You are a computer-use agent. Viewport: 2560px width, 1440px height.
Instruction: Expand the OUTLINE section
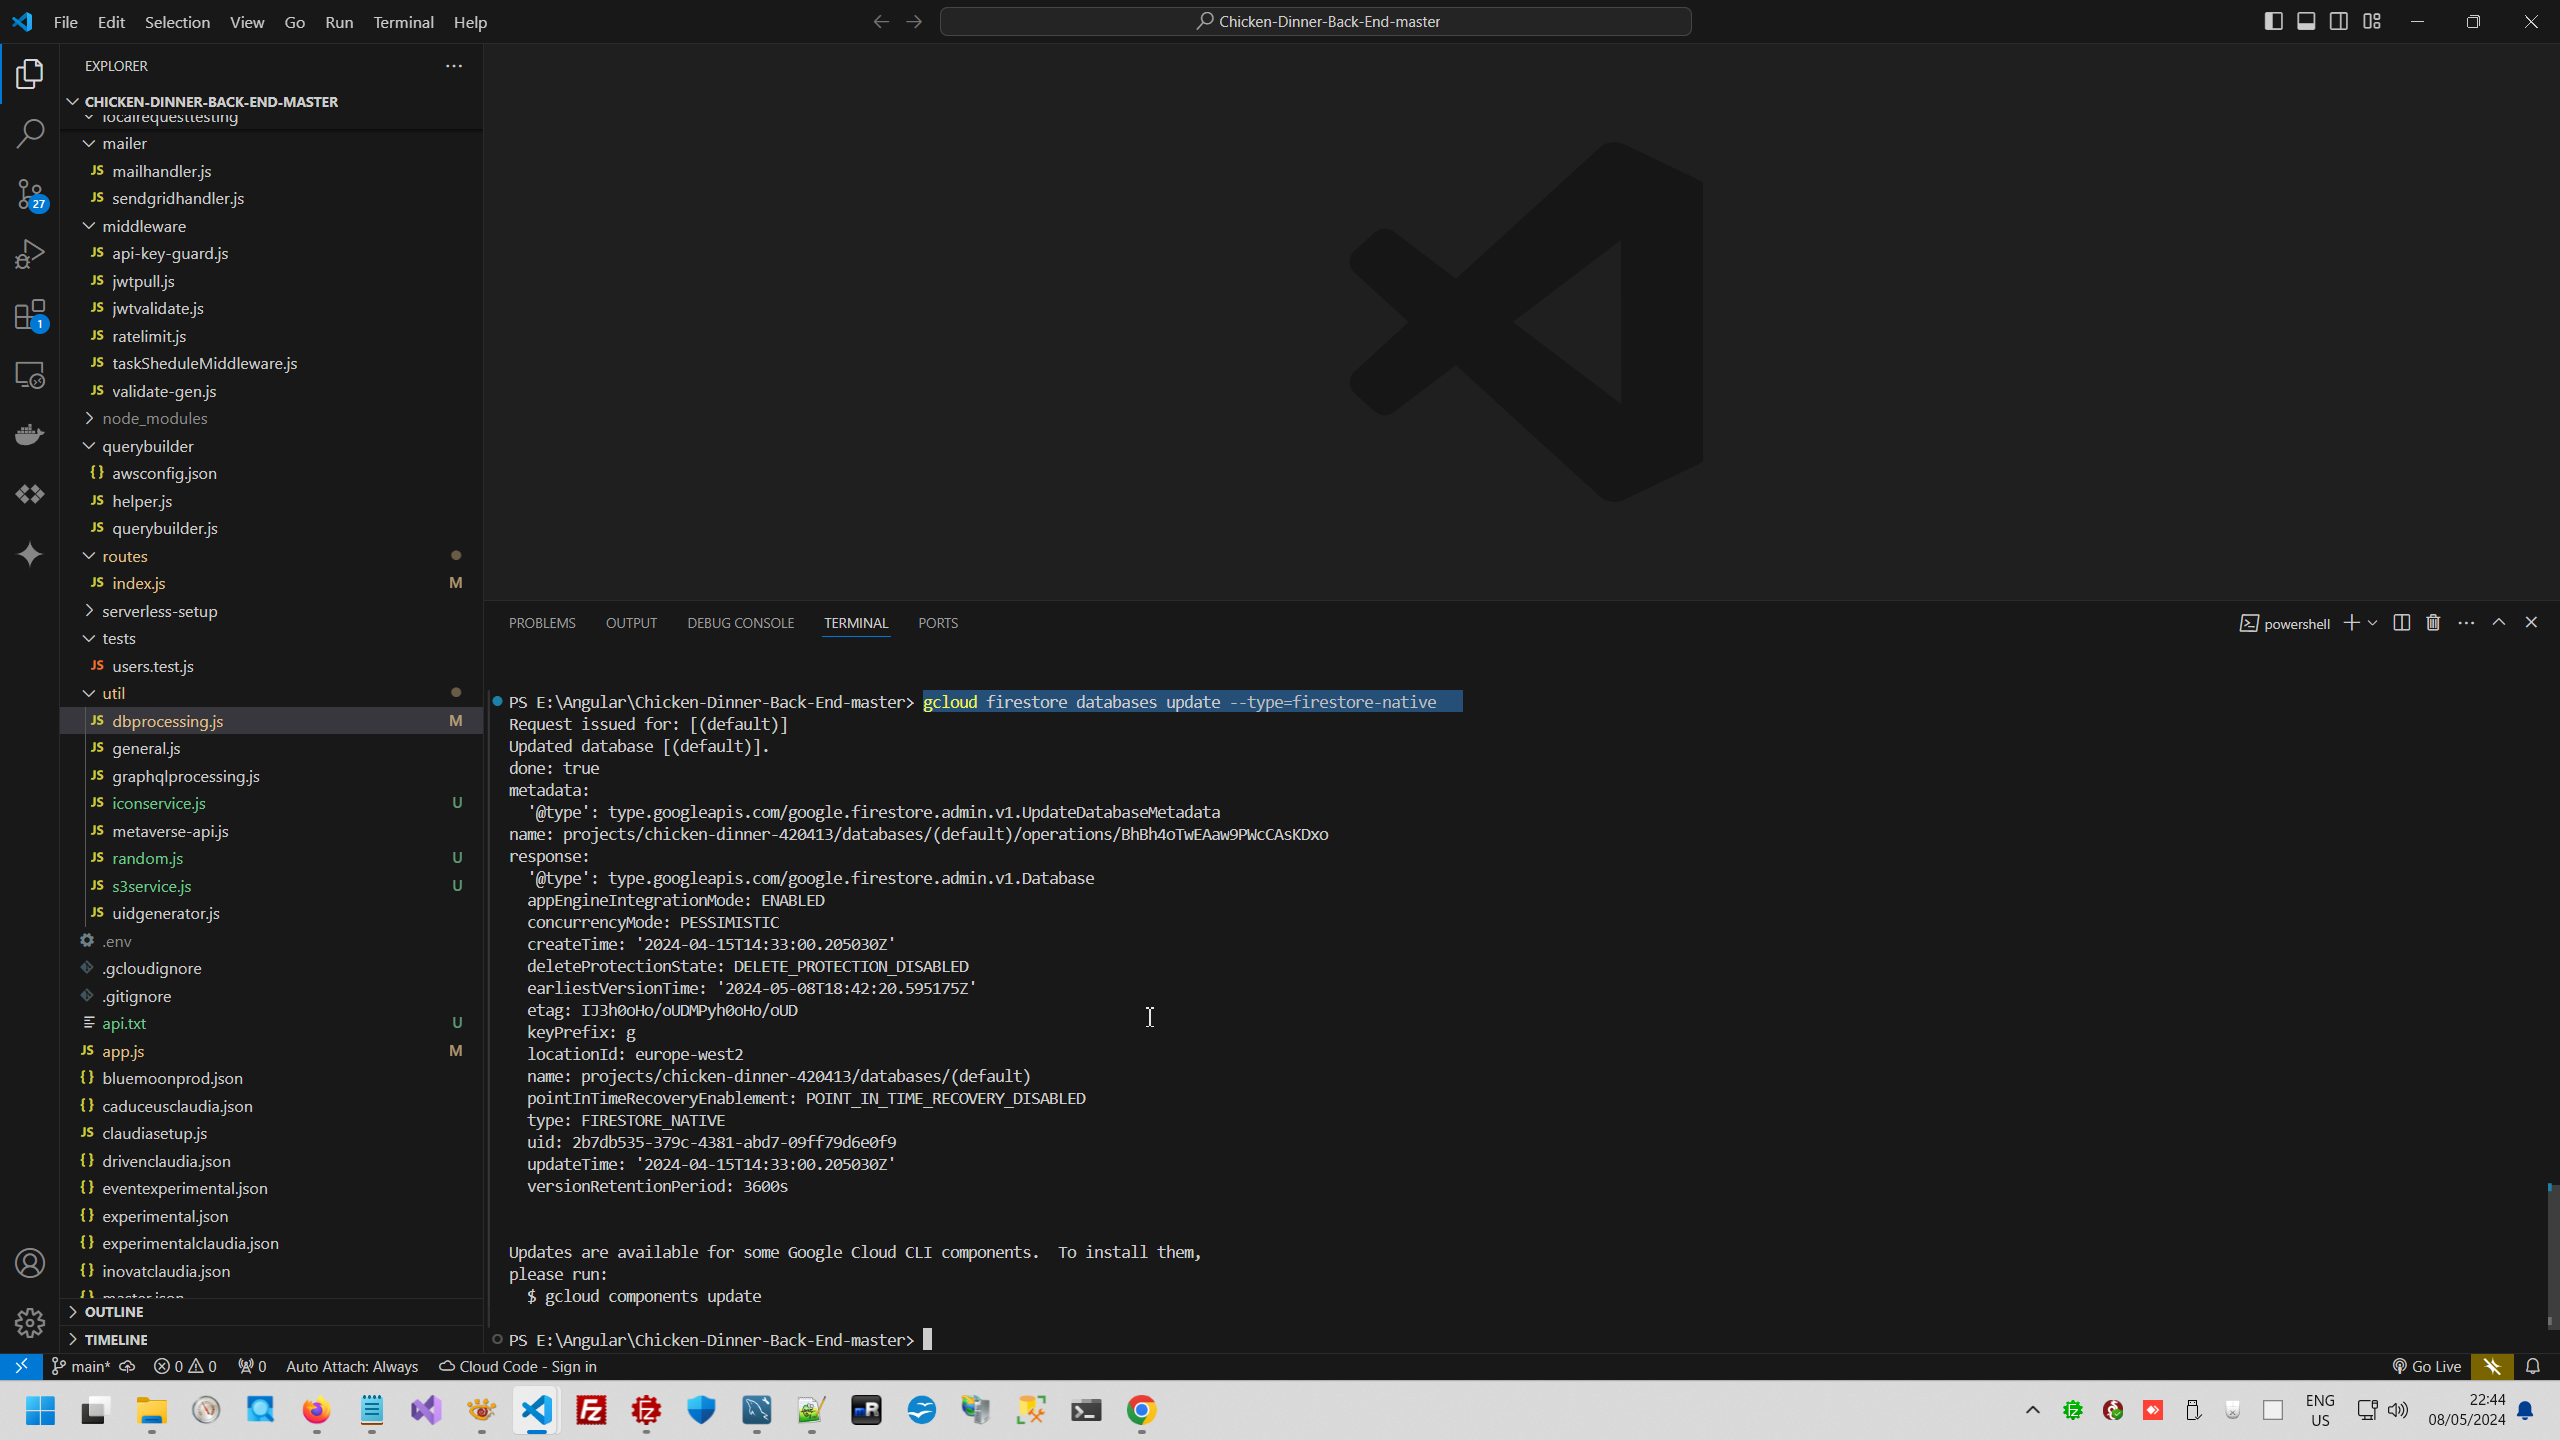[x=114, y=1311]
